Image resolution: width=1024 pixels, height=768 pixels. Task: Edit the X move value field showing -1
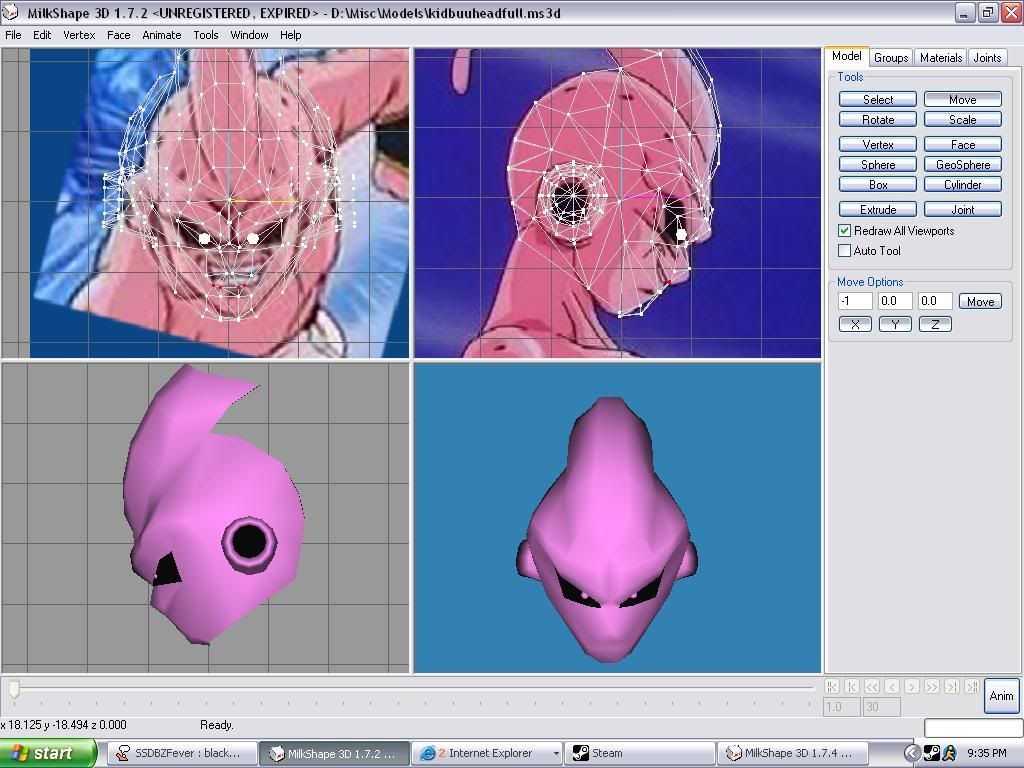coord(856,301)
